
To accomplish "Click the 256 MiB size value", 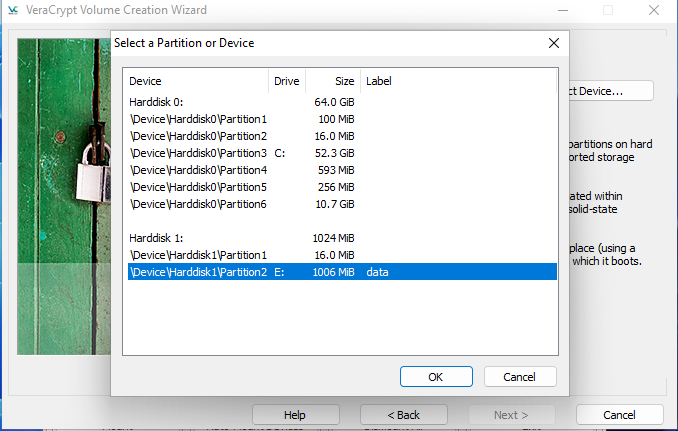I will click(x=336, y=187).
